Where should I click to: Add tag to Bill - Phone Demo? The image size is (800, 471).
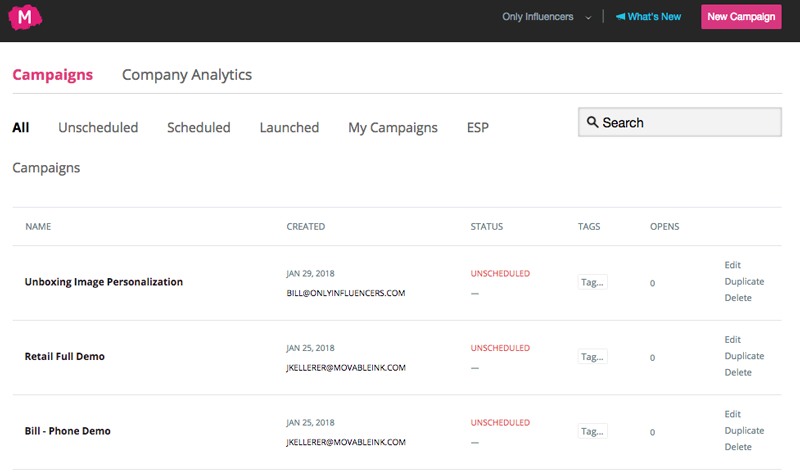pos(592,431)
